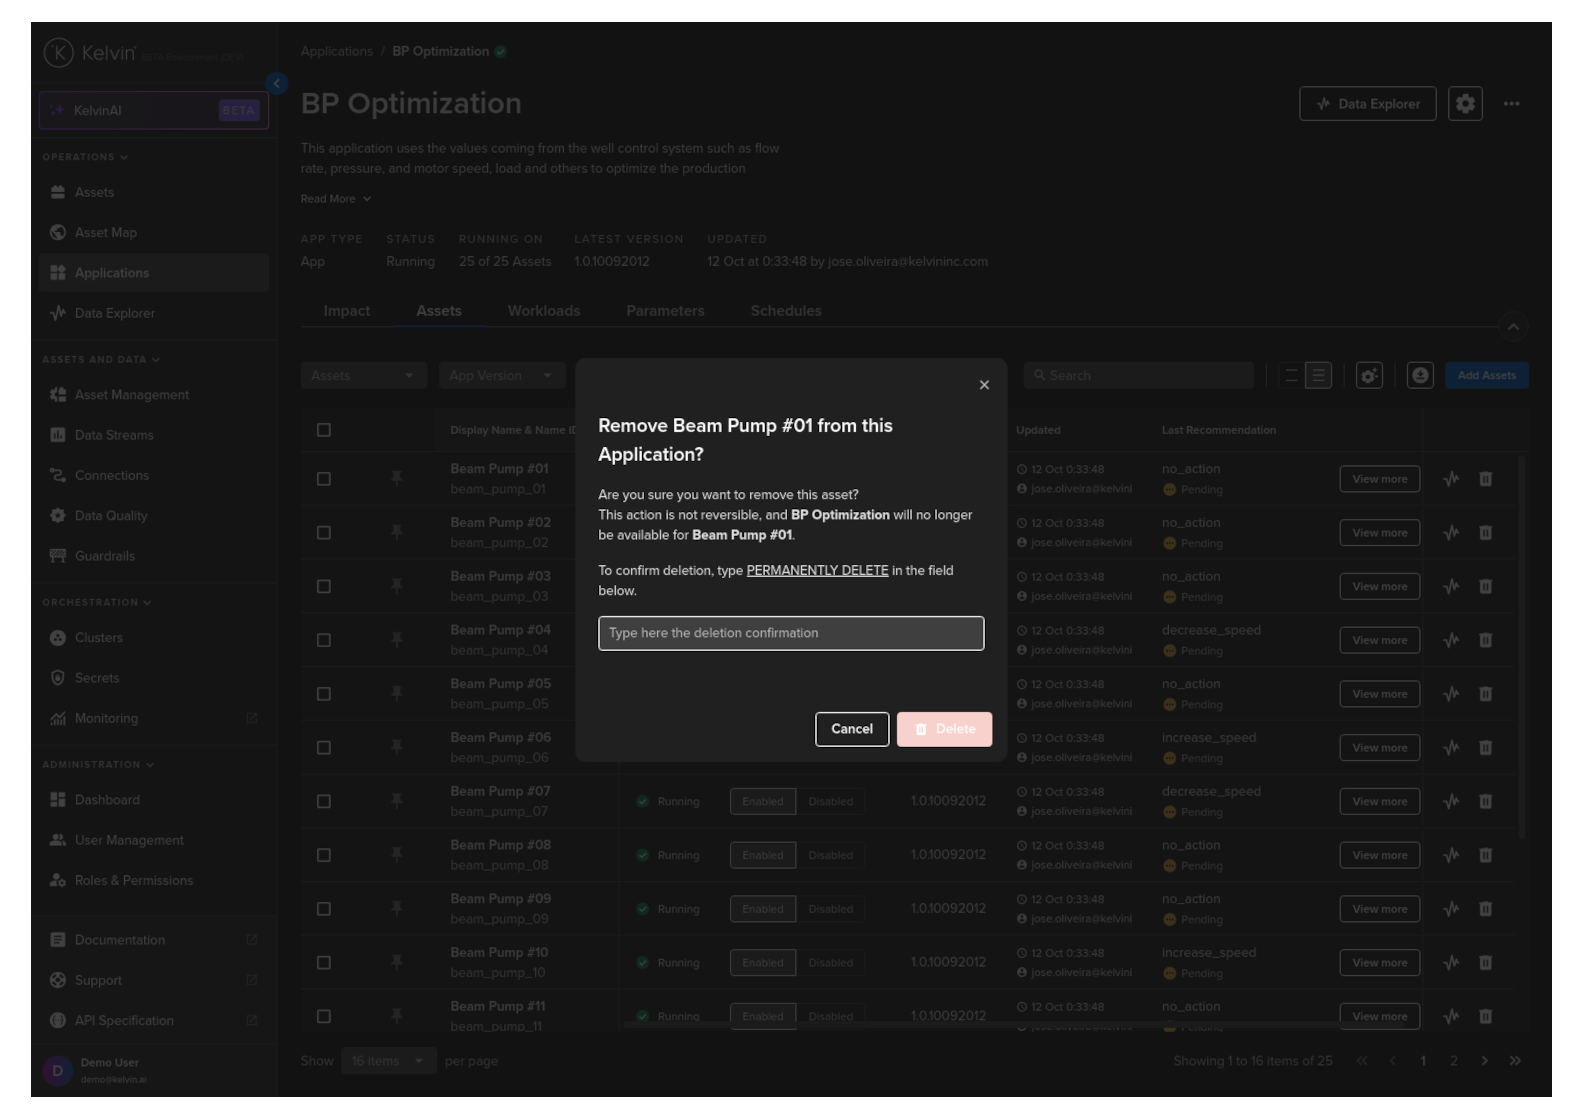Open the items per page dropdown
This screenshot has width=1584, height=1120.
tap(386, 1061)
